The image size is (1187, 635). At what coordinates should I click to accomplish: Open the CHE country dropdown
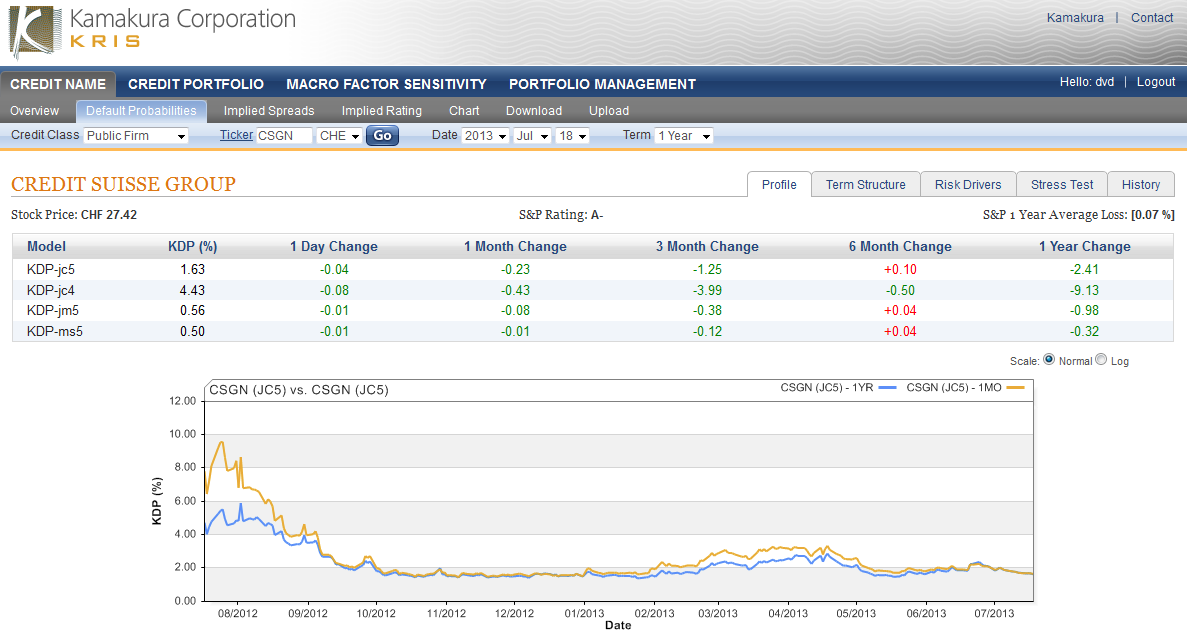pos(338,135)
